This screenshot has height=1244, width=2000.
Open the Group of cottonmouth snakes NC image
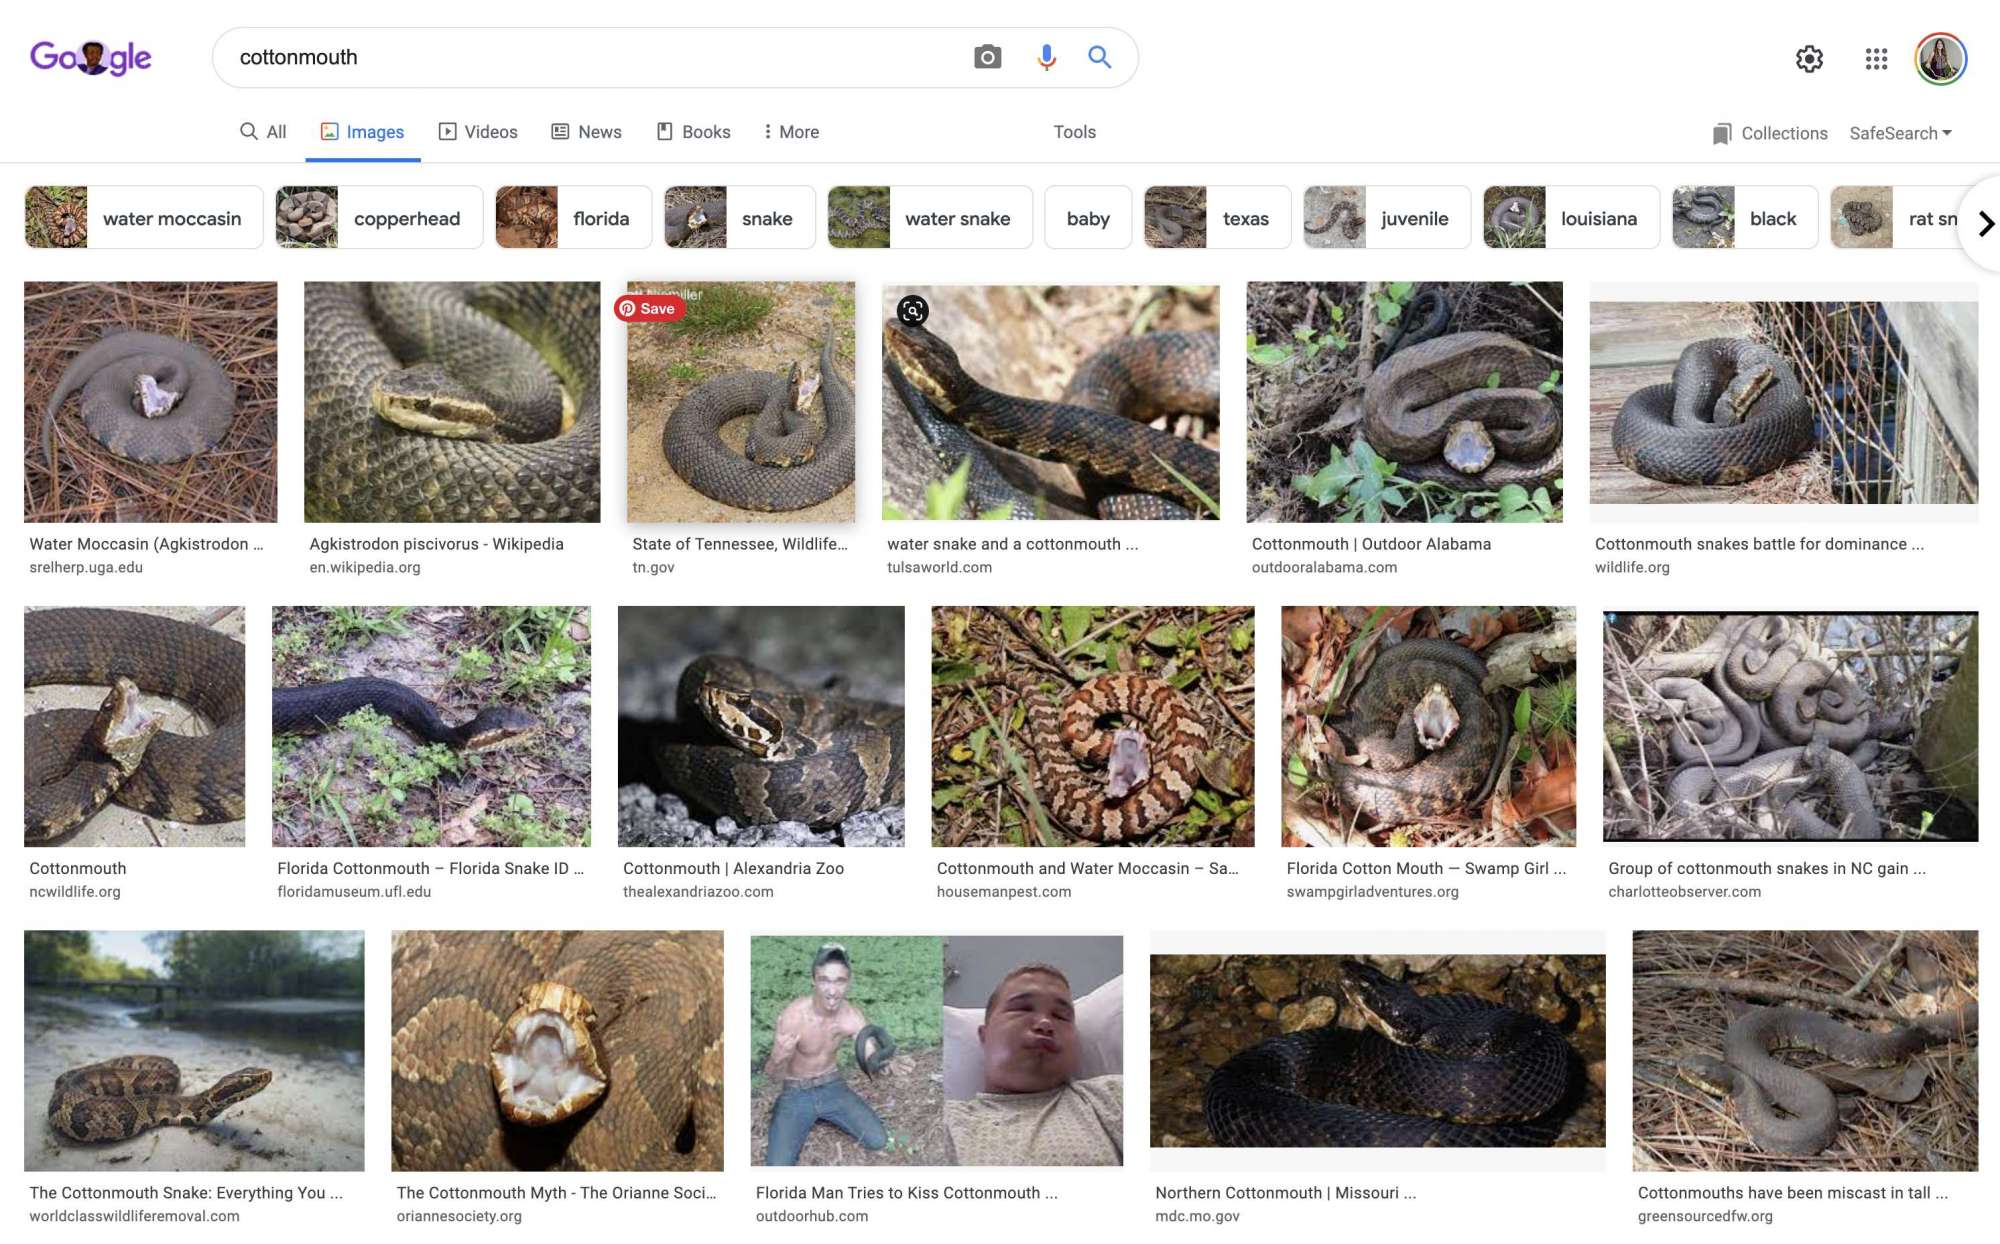click(1790, 726)
